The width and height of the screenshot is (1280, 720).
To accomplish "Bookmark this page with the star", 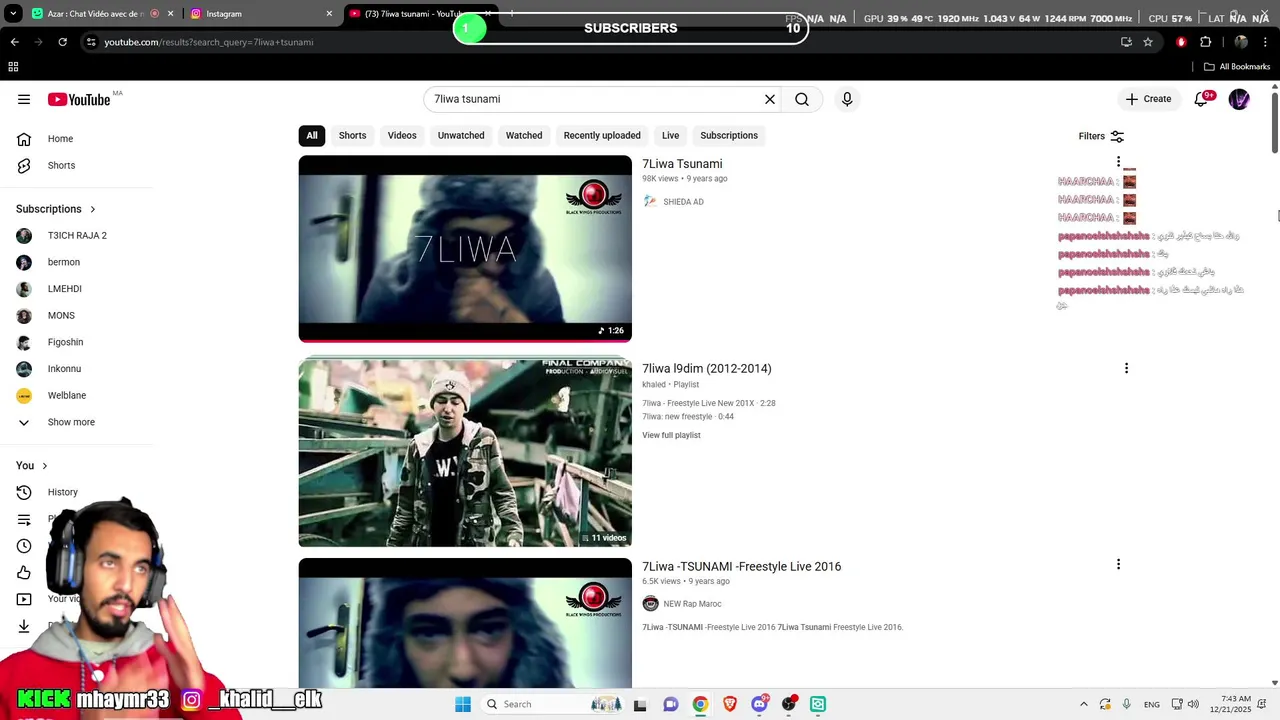I will (x=1148, y=42).
